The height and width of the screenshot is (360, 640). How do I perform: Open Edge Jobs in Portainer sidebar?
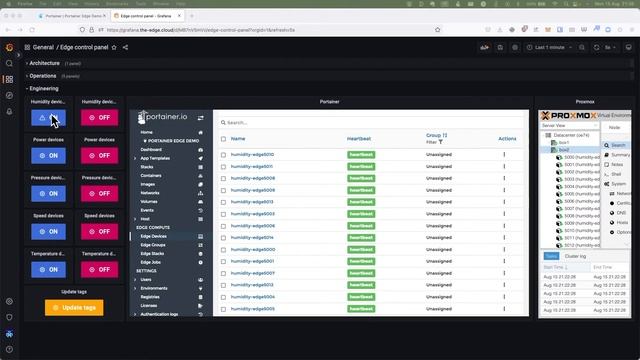click(x=151, y=262)
